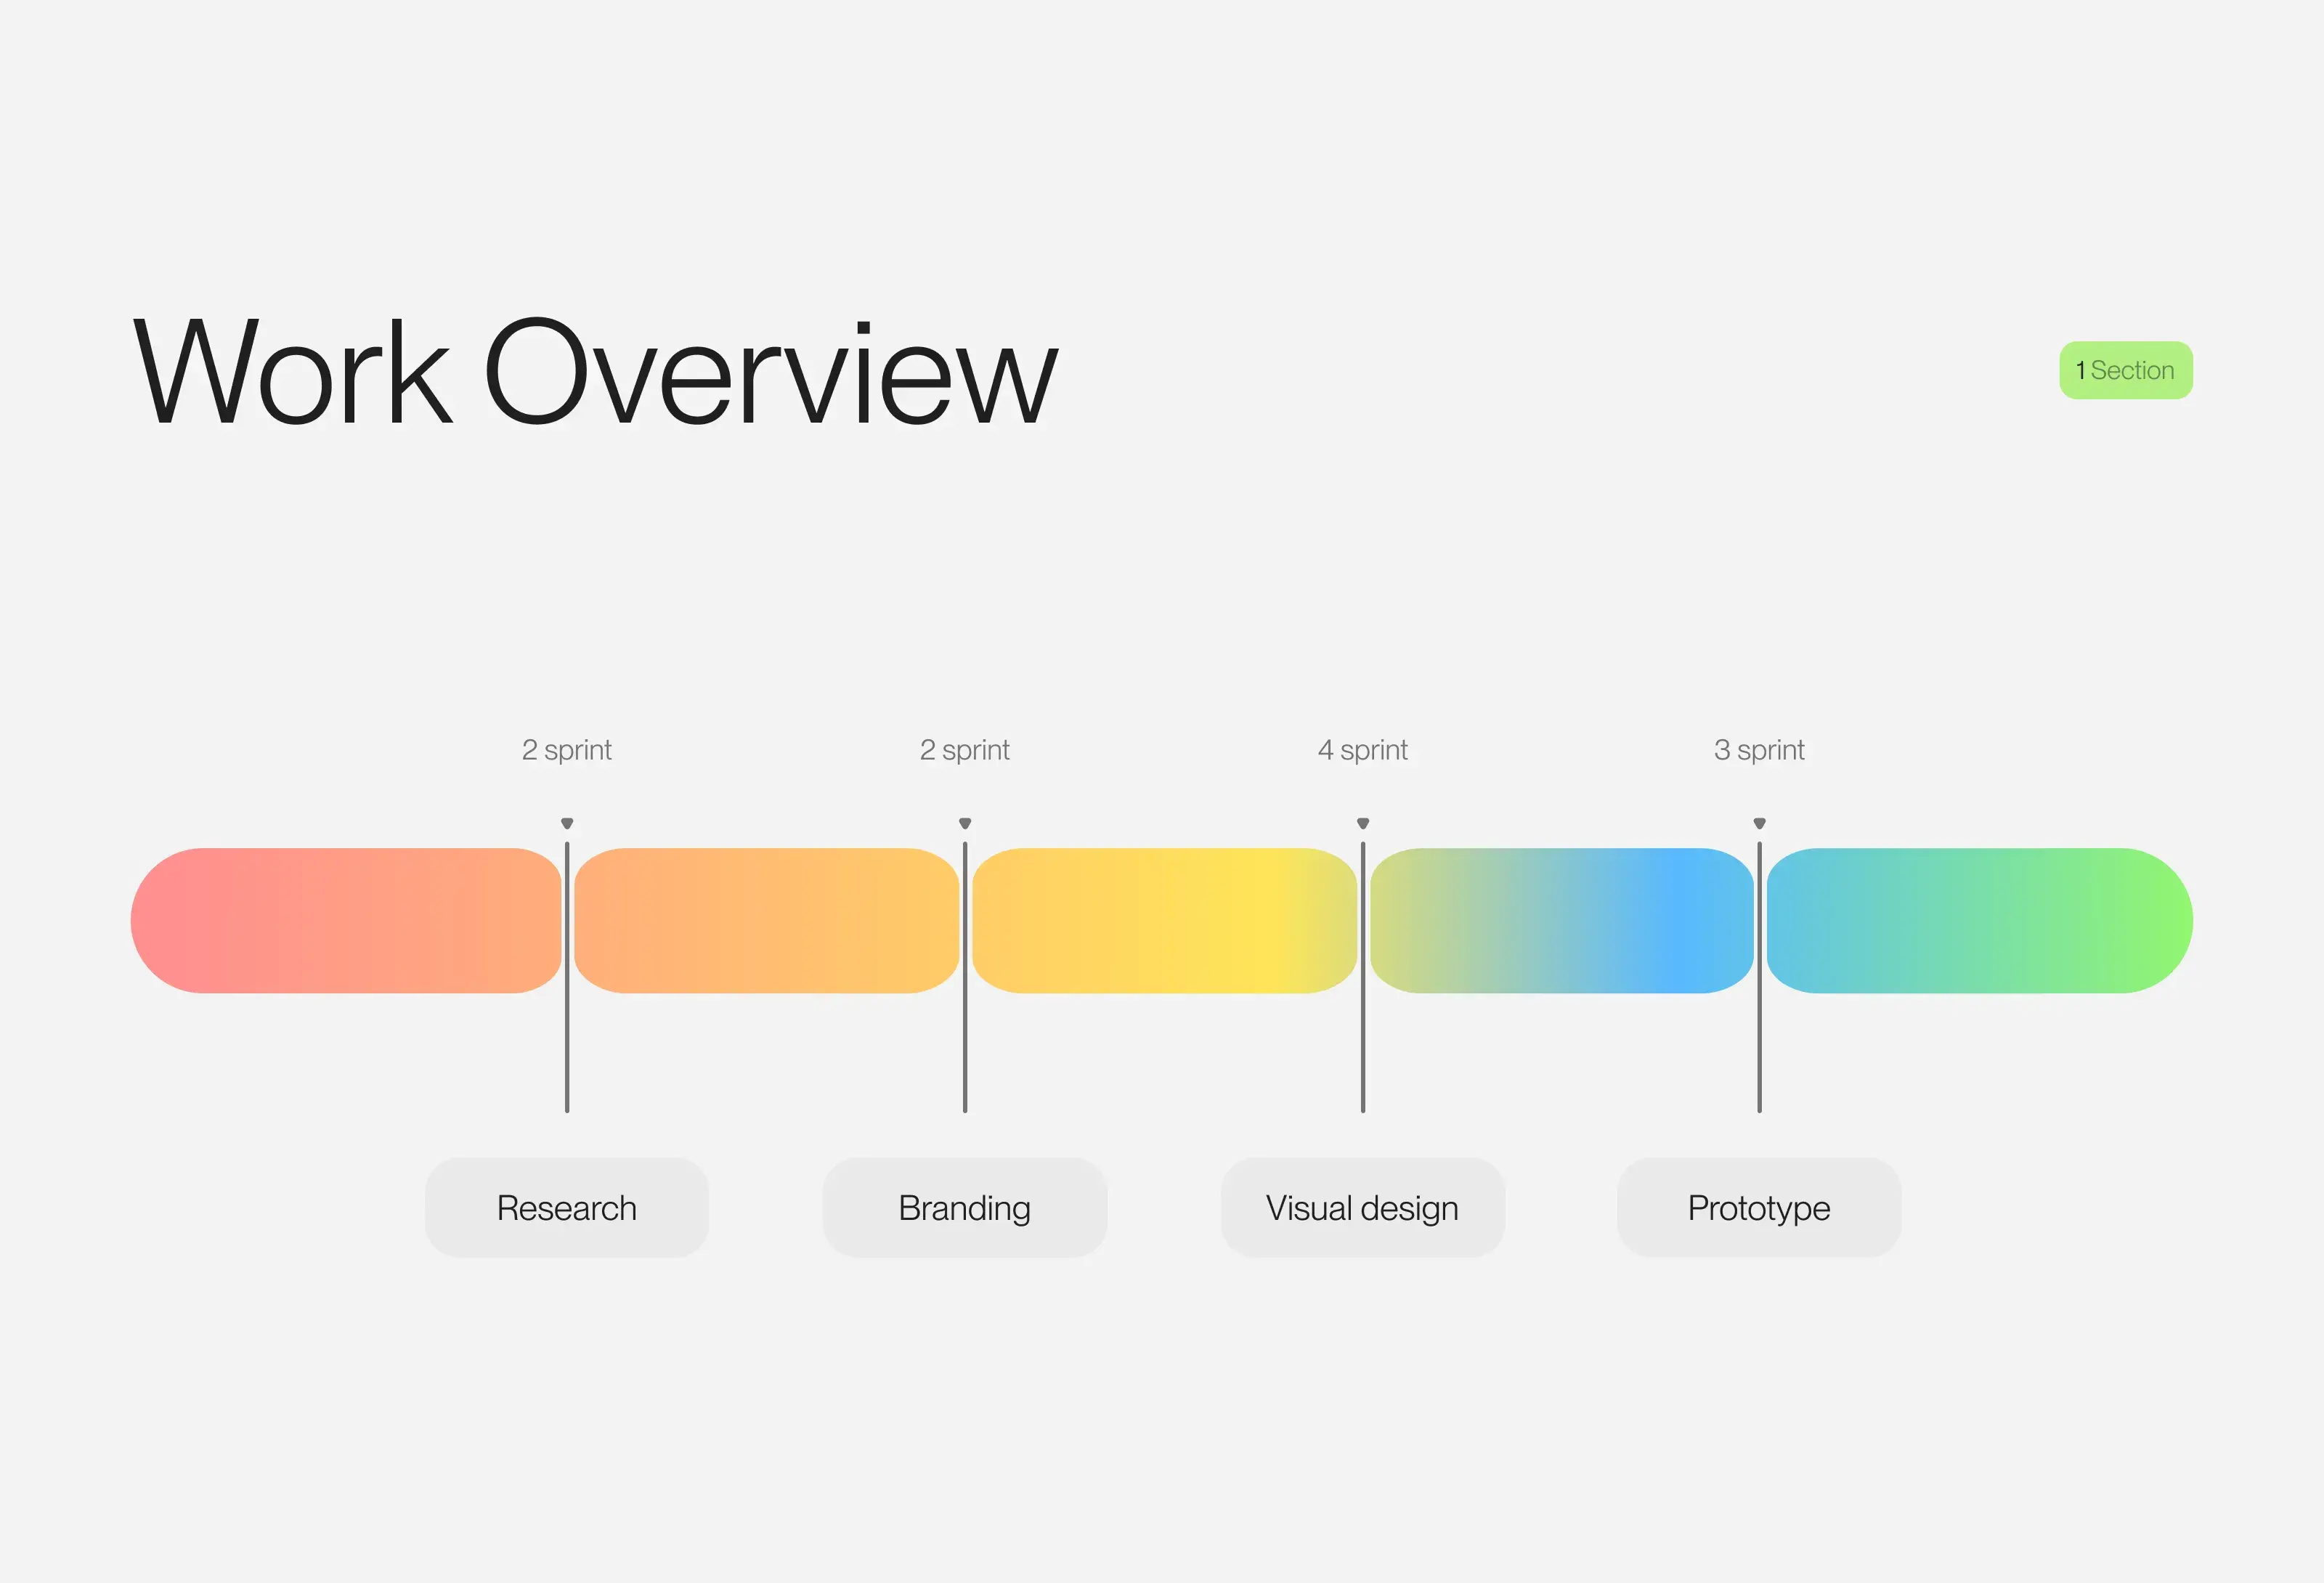Select the 2 sprint marker above Branding
The height and width of the screenshot is (1583, 2324).
click(x=964, y=815)
